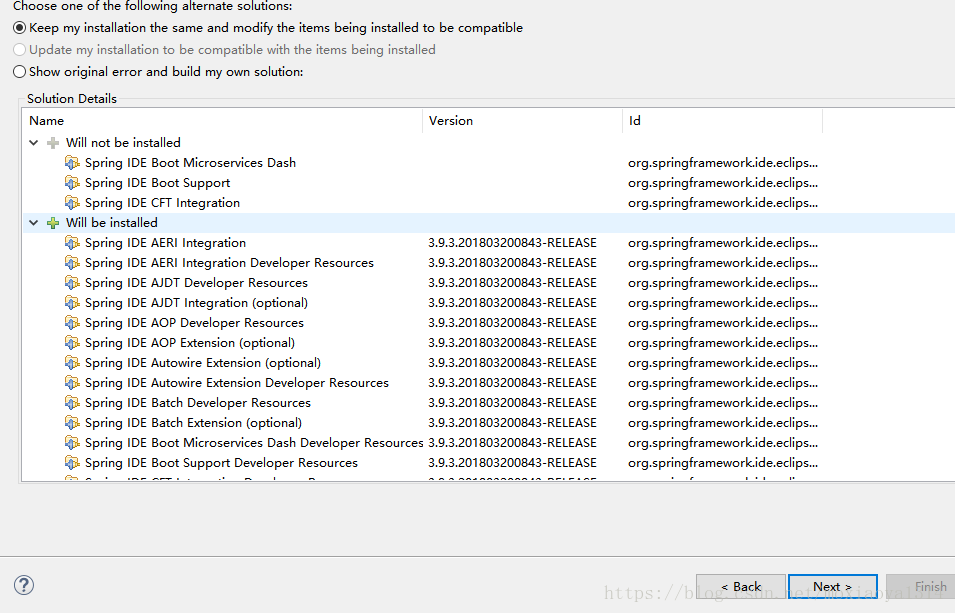
Task: Select 'Spring IDE Autowire Extension (optional)' text
Action: coord(203,363)
